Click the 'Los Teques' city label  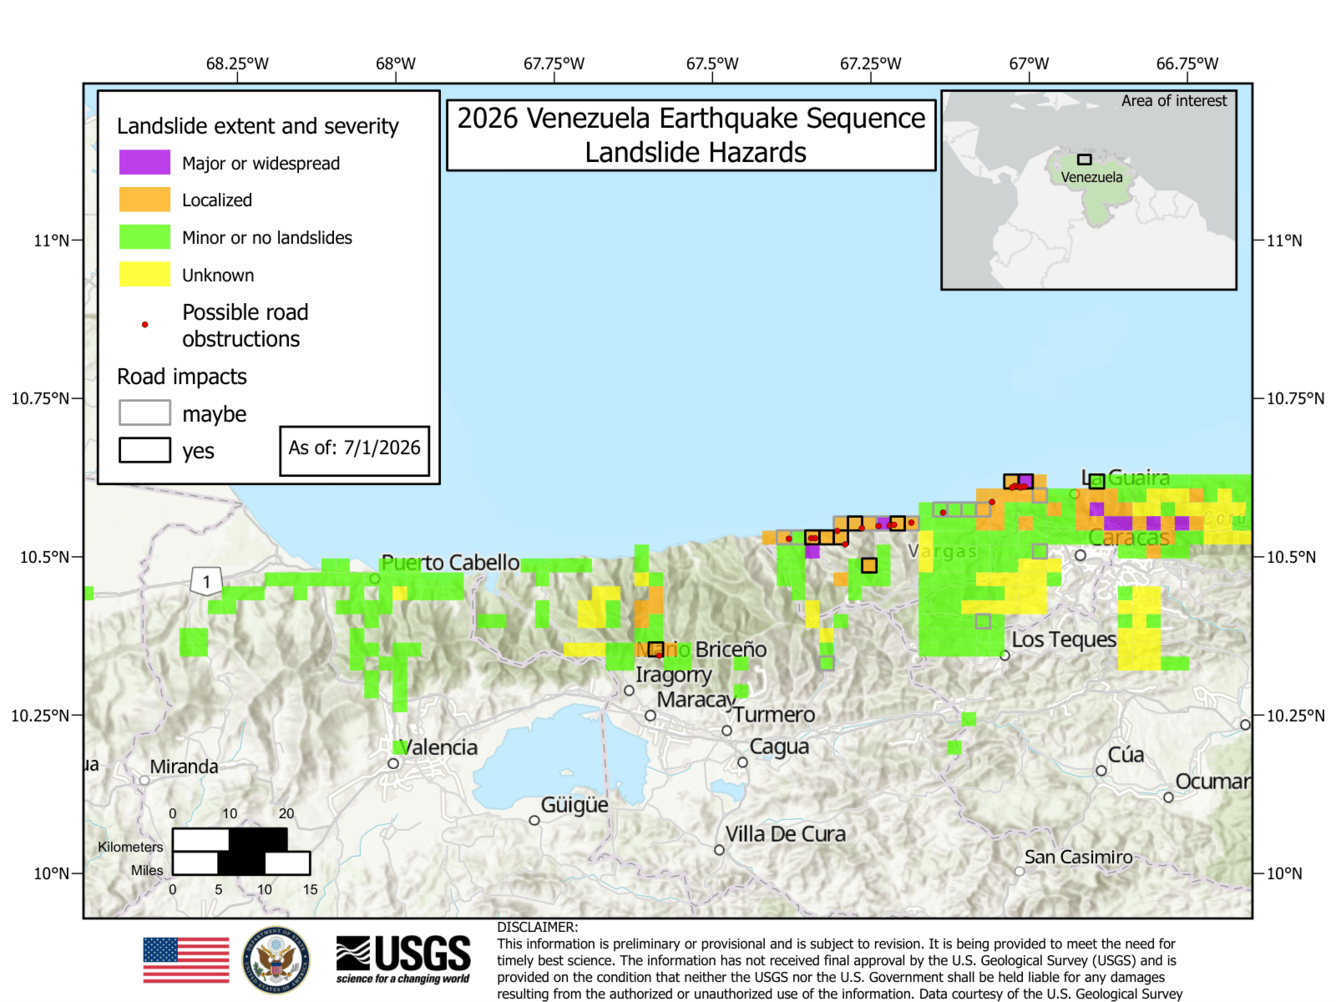pos(1064,639)
